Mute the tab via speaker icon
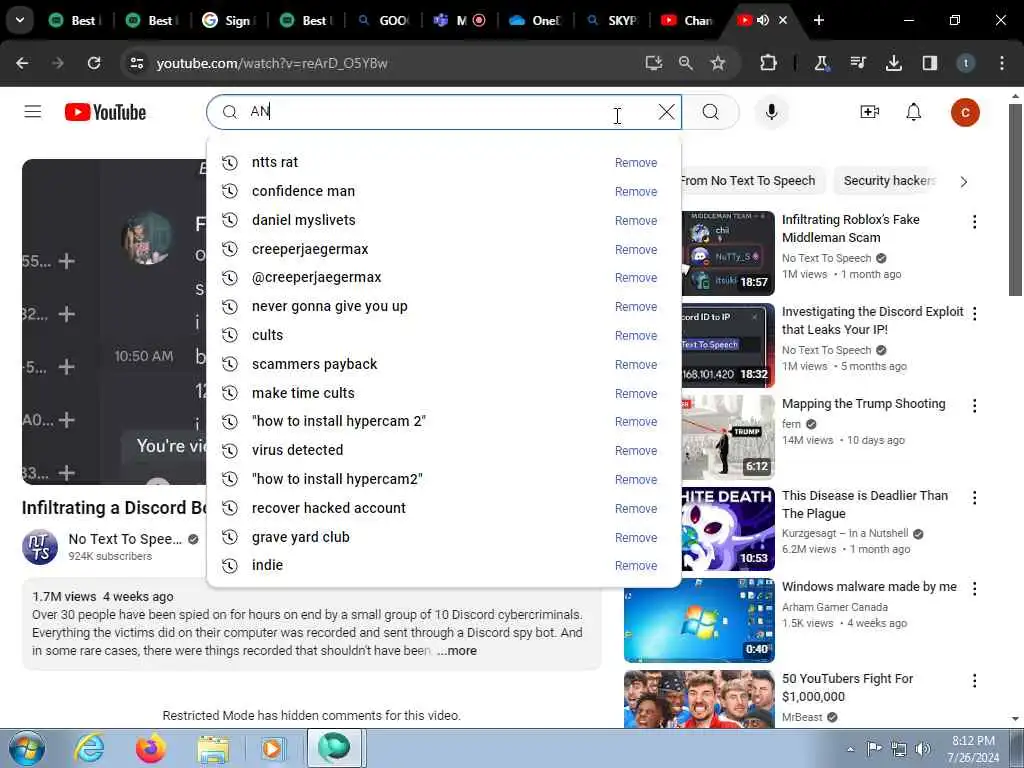Screen dimensions: 1024x768 (763, 20)
